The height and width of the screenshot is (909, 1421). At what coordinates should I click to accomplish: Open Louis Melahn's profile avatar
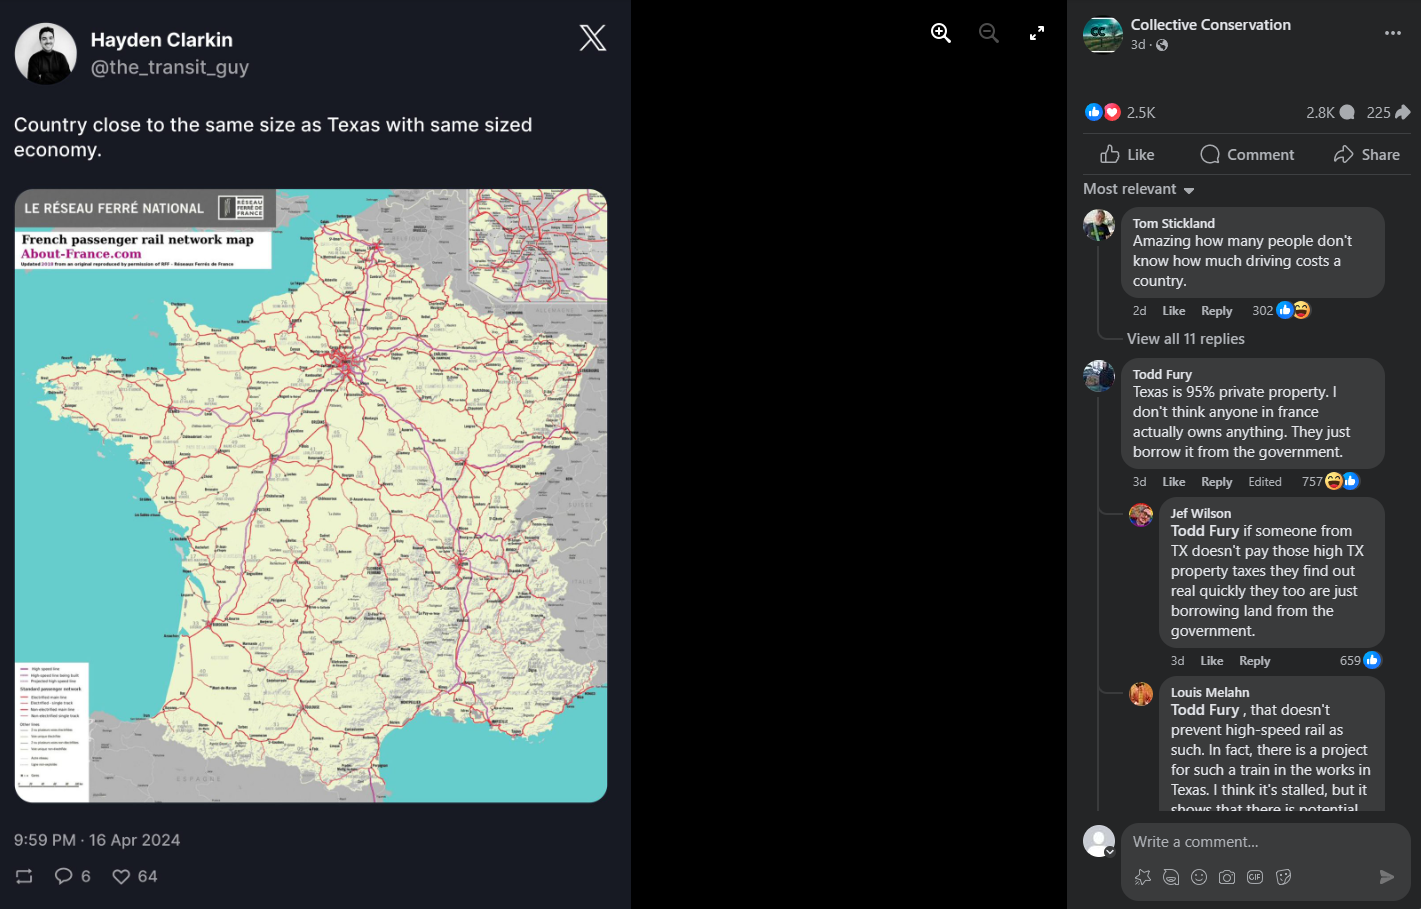click(1141, 694)
